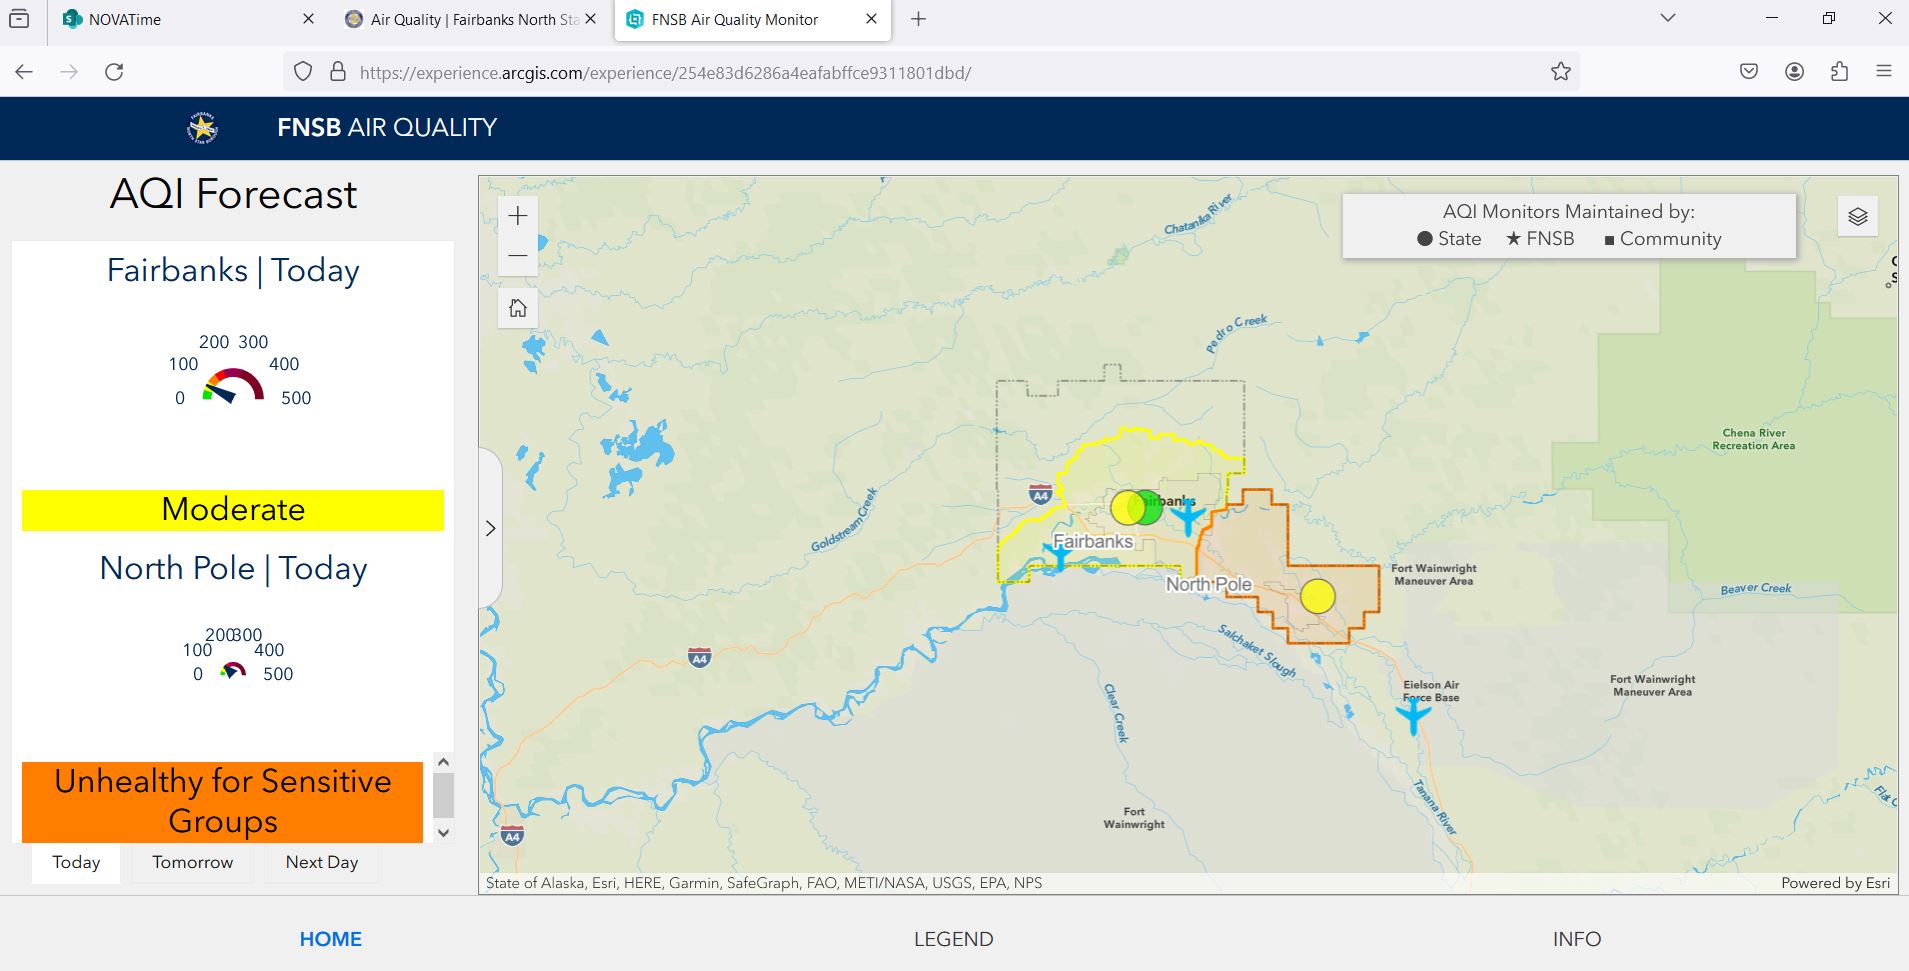
Task: Click the North Pole AQI gauge
Action: pyautogui.click(x=233, y=670)
